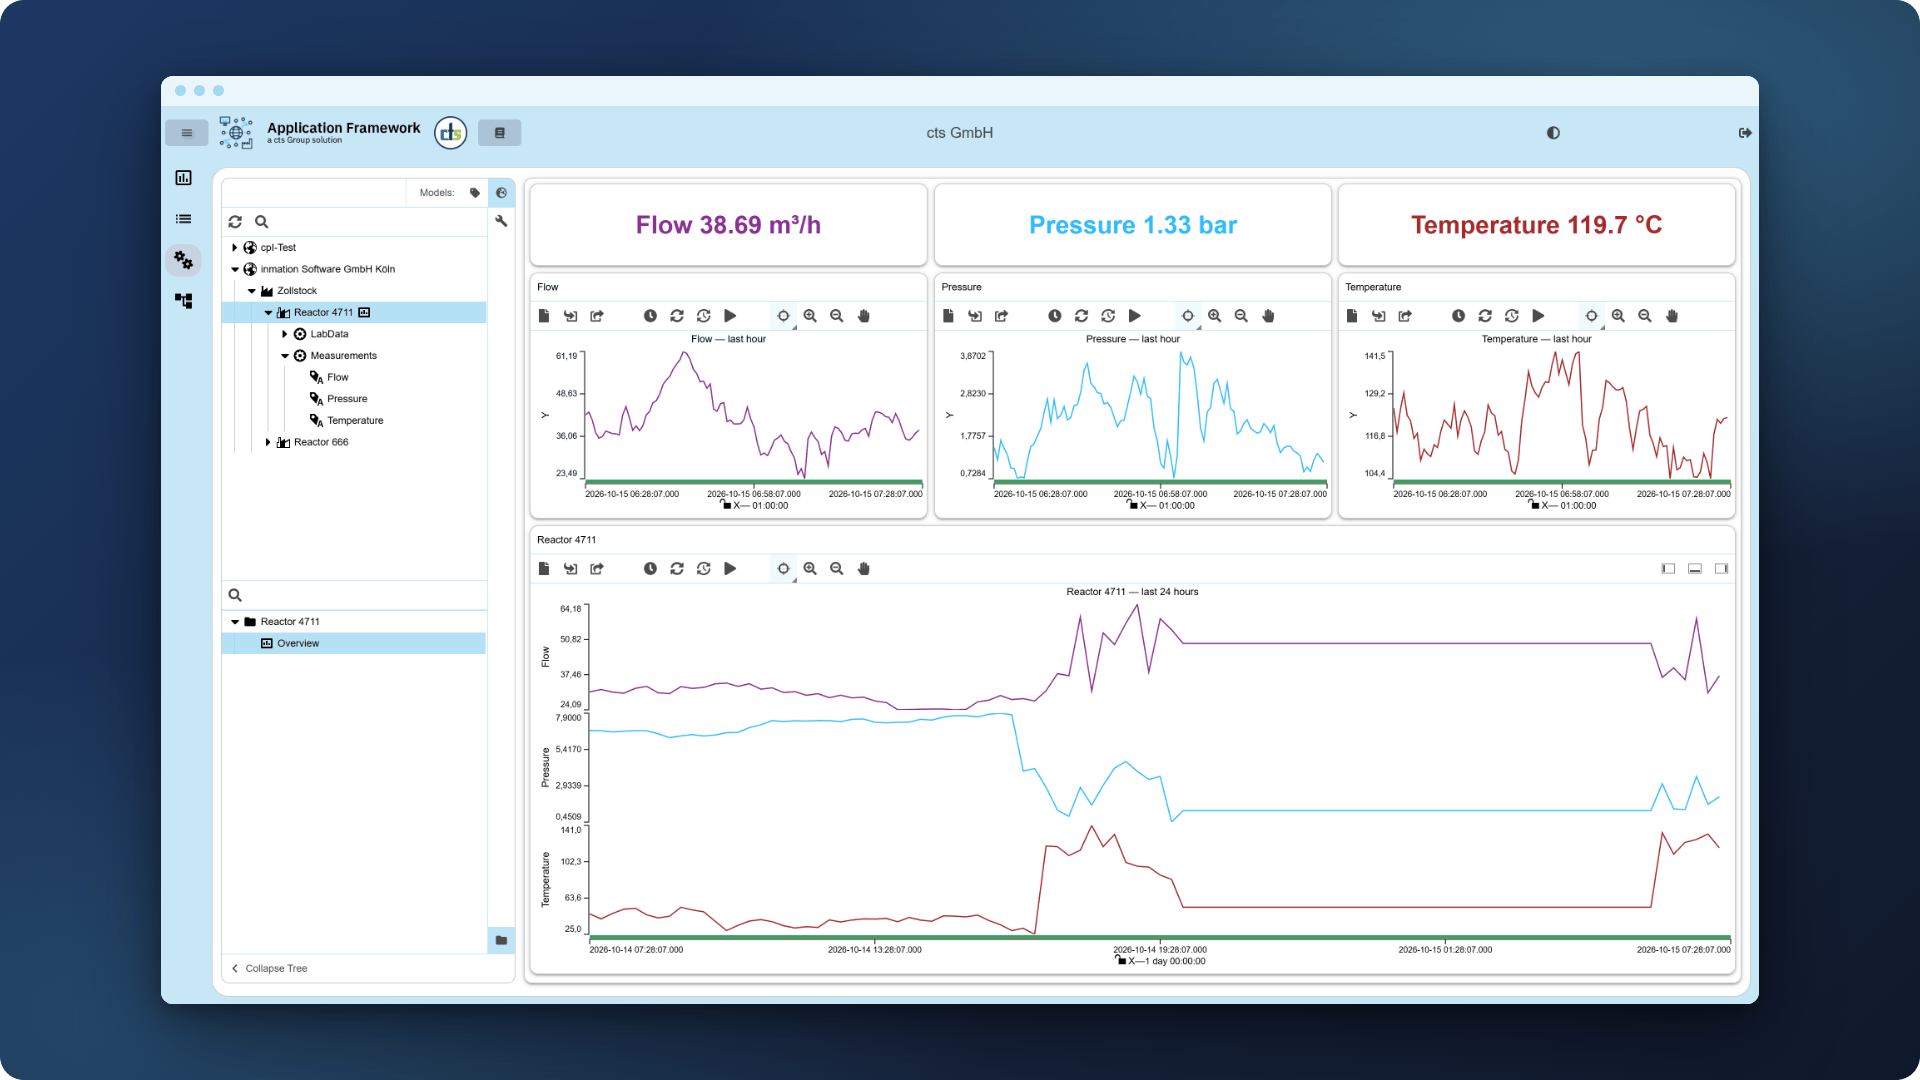Click Collapse Tree link
Viewport: 1920px width, 1080px height.
[x=270, y=969]
